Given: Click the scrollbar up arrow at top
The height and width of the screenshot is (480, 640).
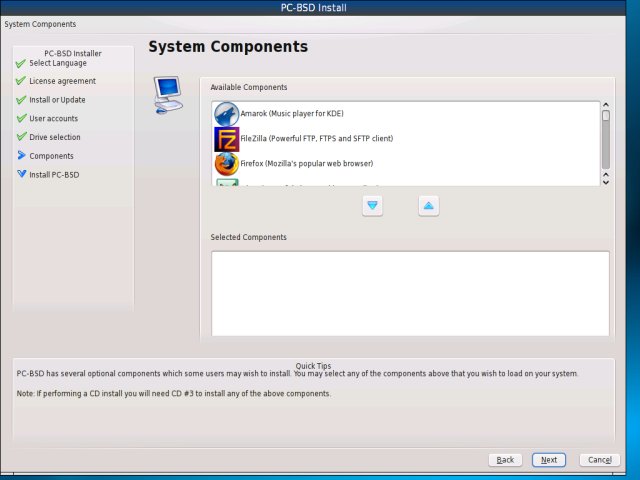Looking at the screenshot, I should coord(606,105).
